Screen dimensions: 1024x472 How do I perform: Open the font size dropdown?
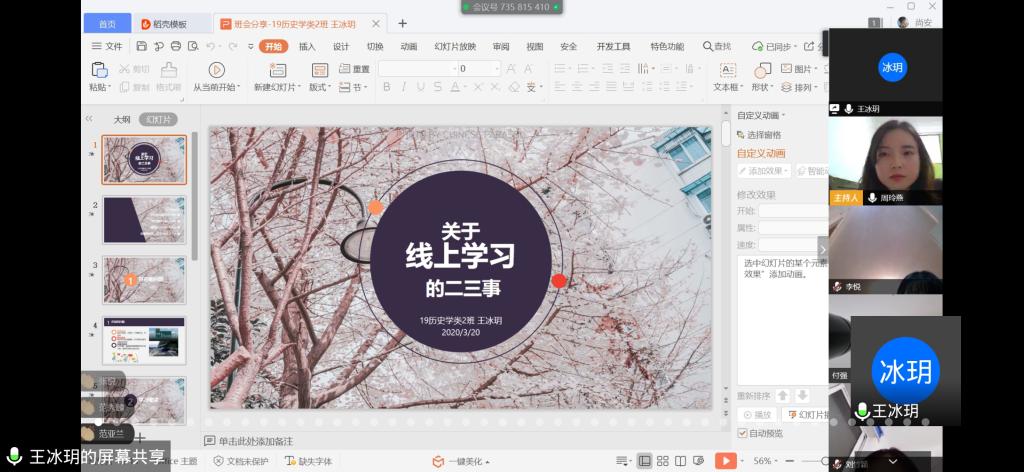click(496, 69)
